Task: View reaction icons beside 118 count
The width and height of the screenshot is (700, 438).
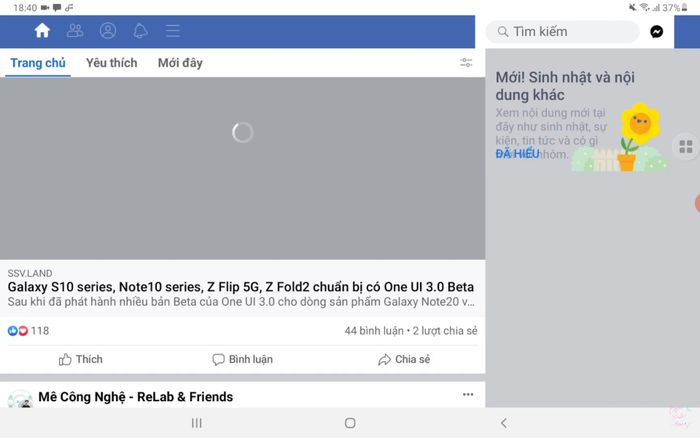Action: (x=18, y=331)
